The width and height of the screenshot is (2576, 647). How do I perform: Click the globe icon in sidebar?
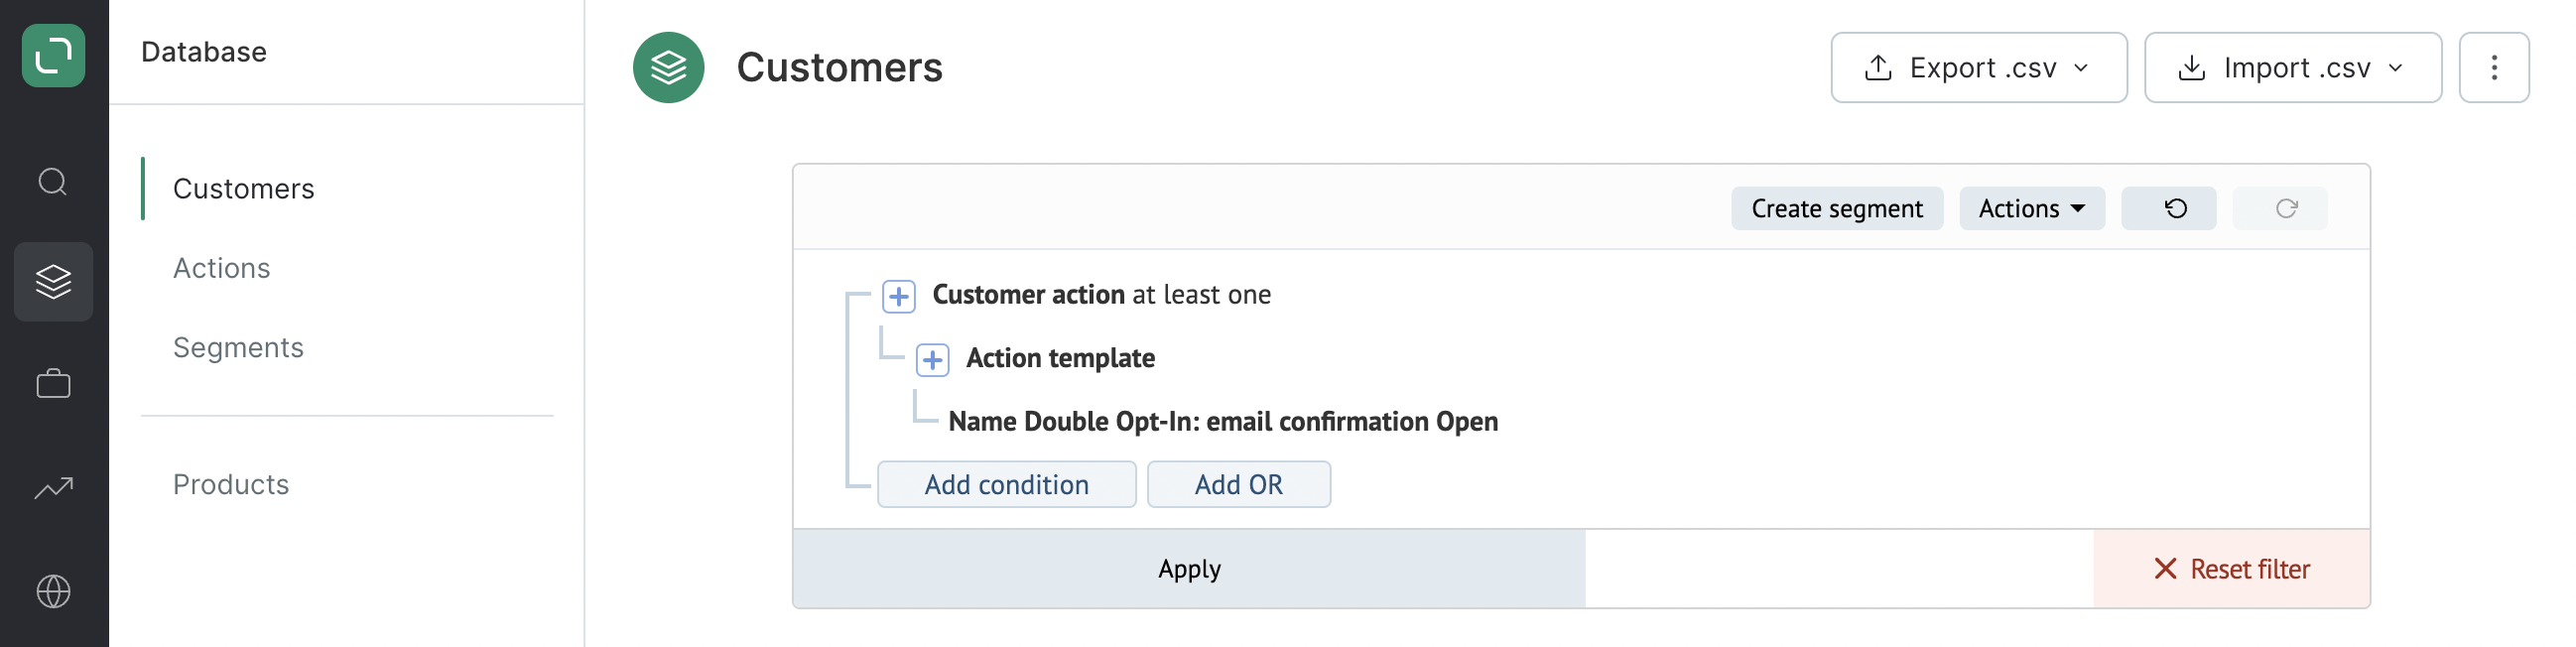(53, 591)
